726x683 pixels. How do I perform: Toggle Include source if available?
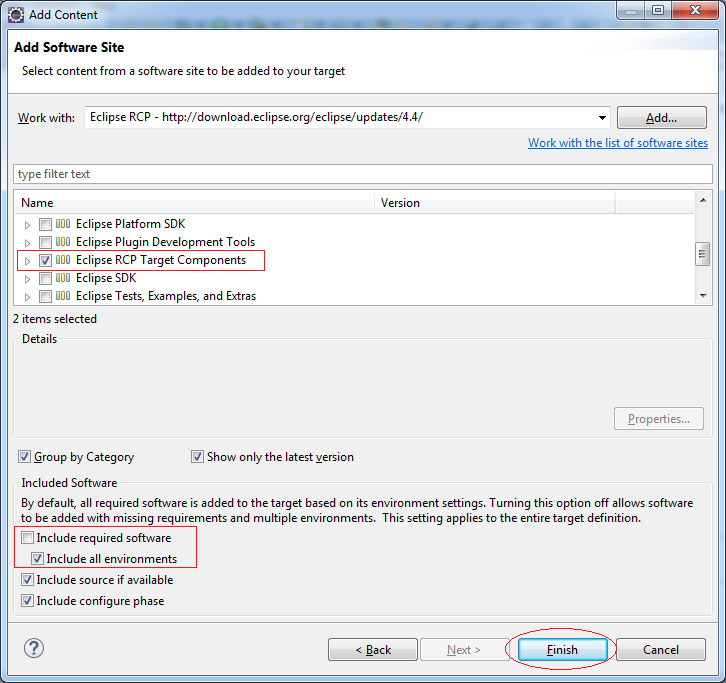27,580
